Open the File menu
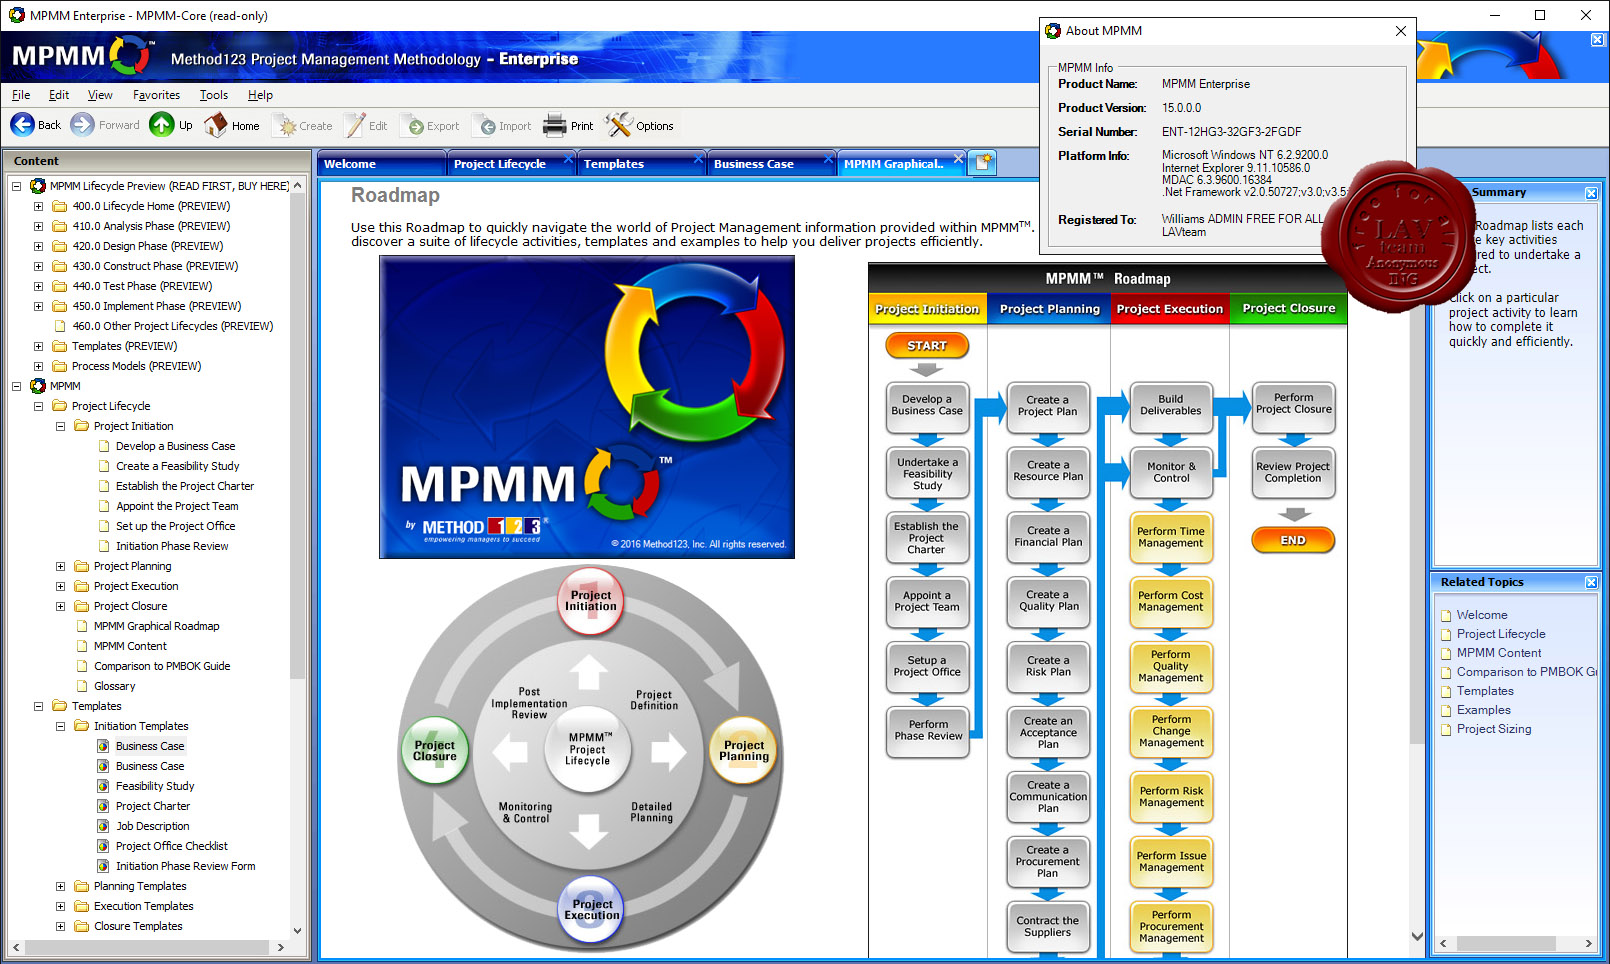1610x964 pixels. (x=21, y=95)
